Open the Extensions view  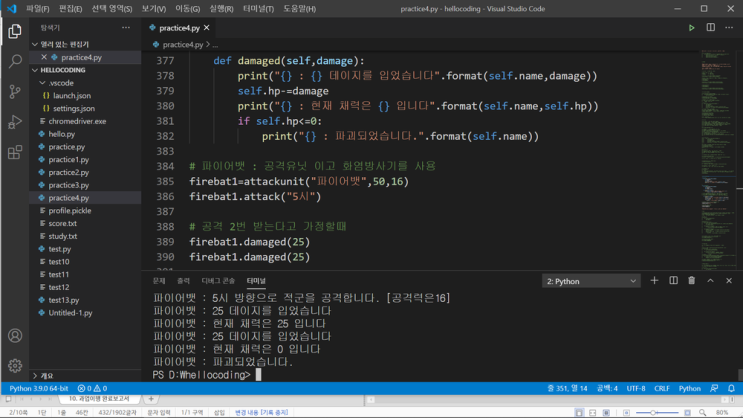point(15,153)
